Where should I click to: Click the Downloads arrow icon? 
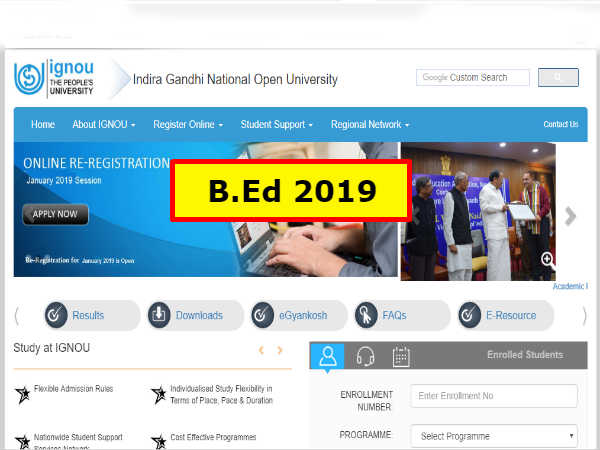160,316
